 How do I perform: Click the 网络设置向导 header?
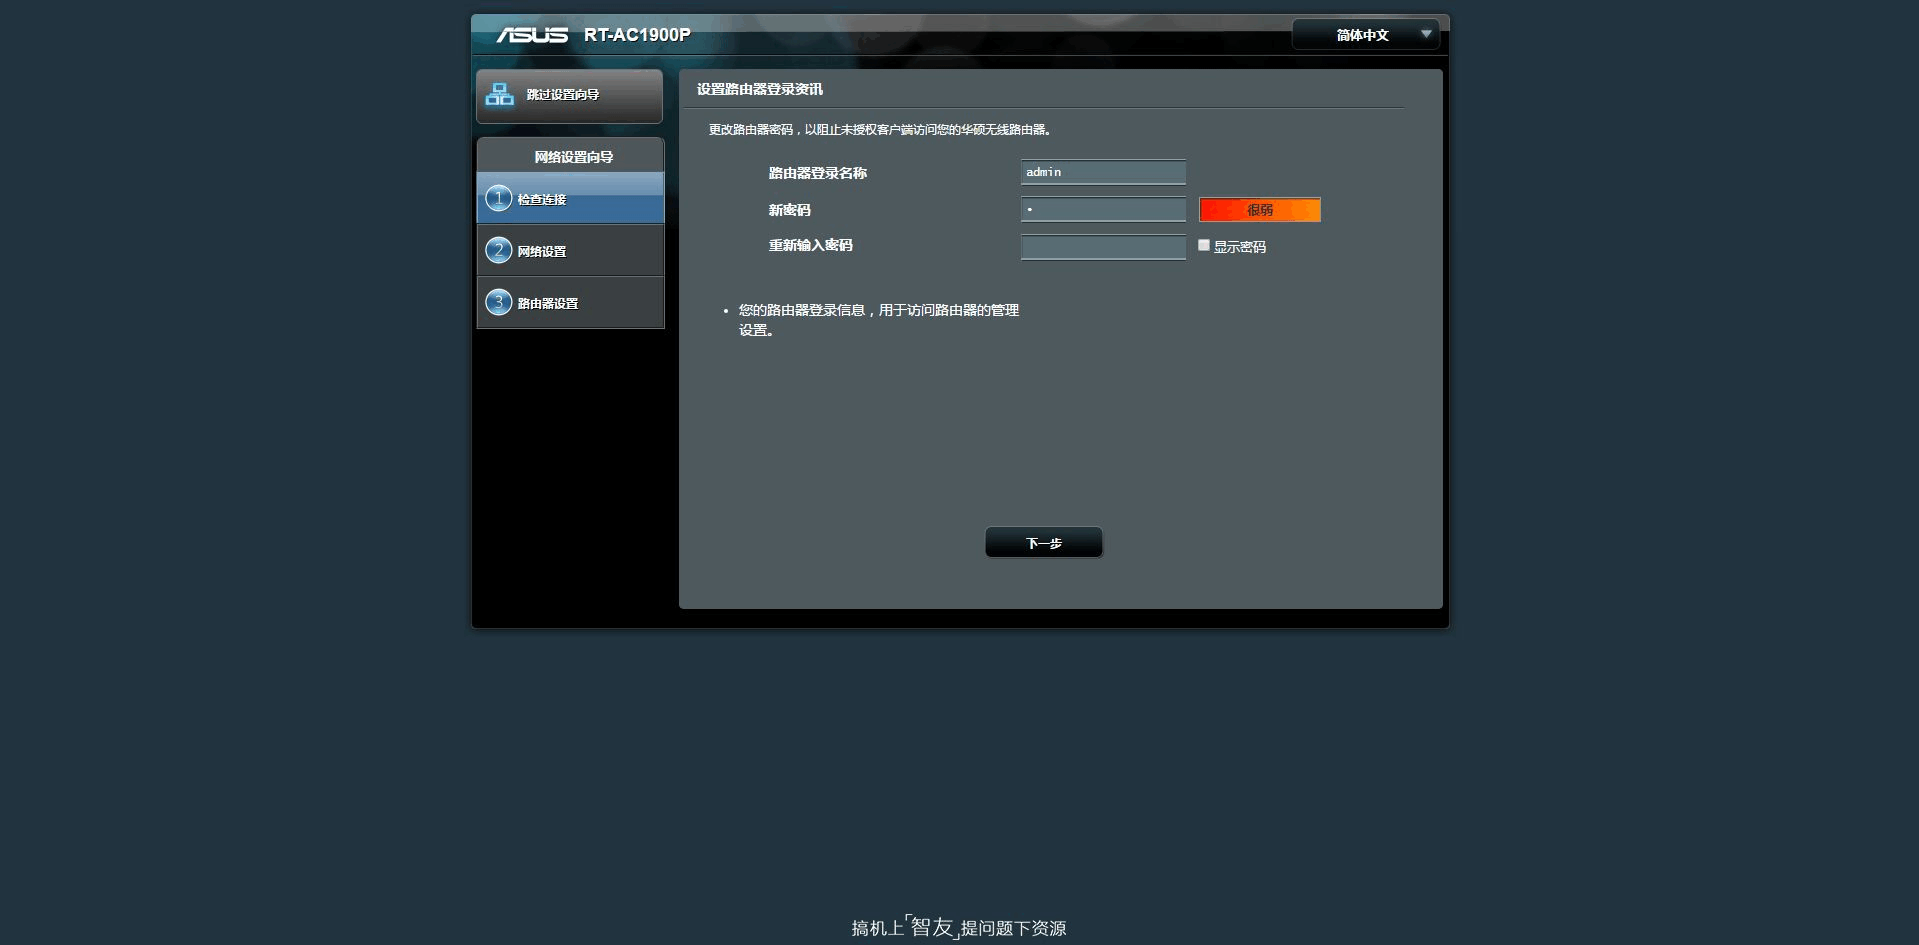573,157
